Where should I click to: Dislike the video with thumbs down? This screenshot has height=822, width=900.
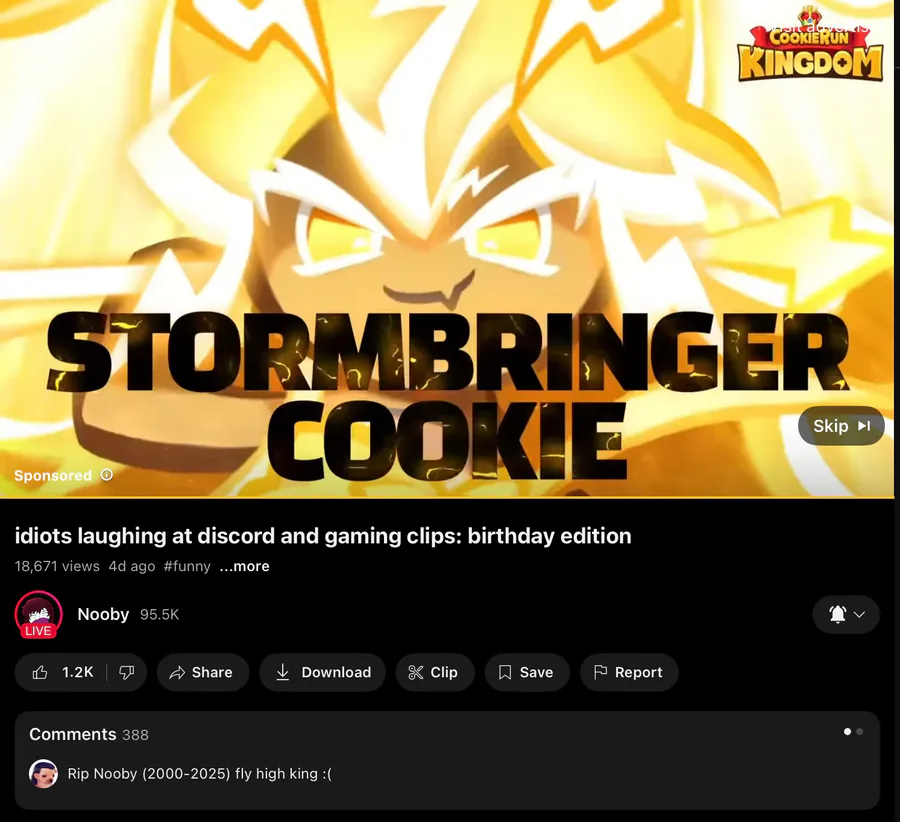click(127, 672)
